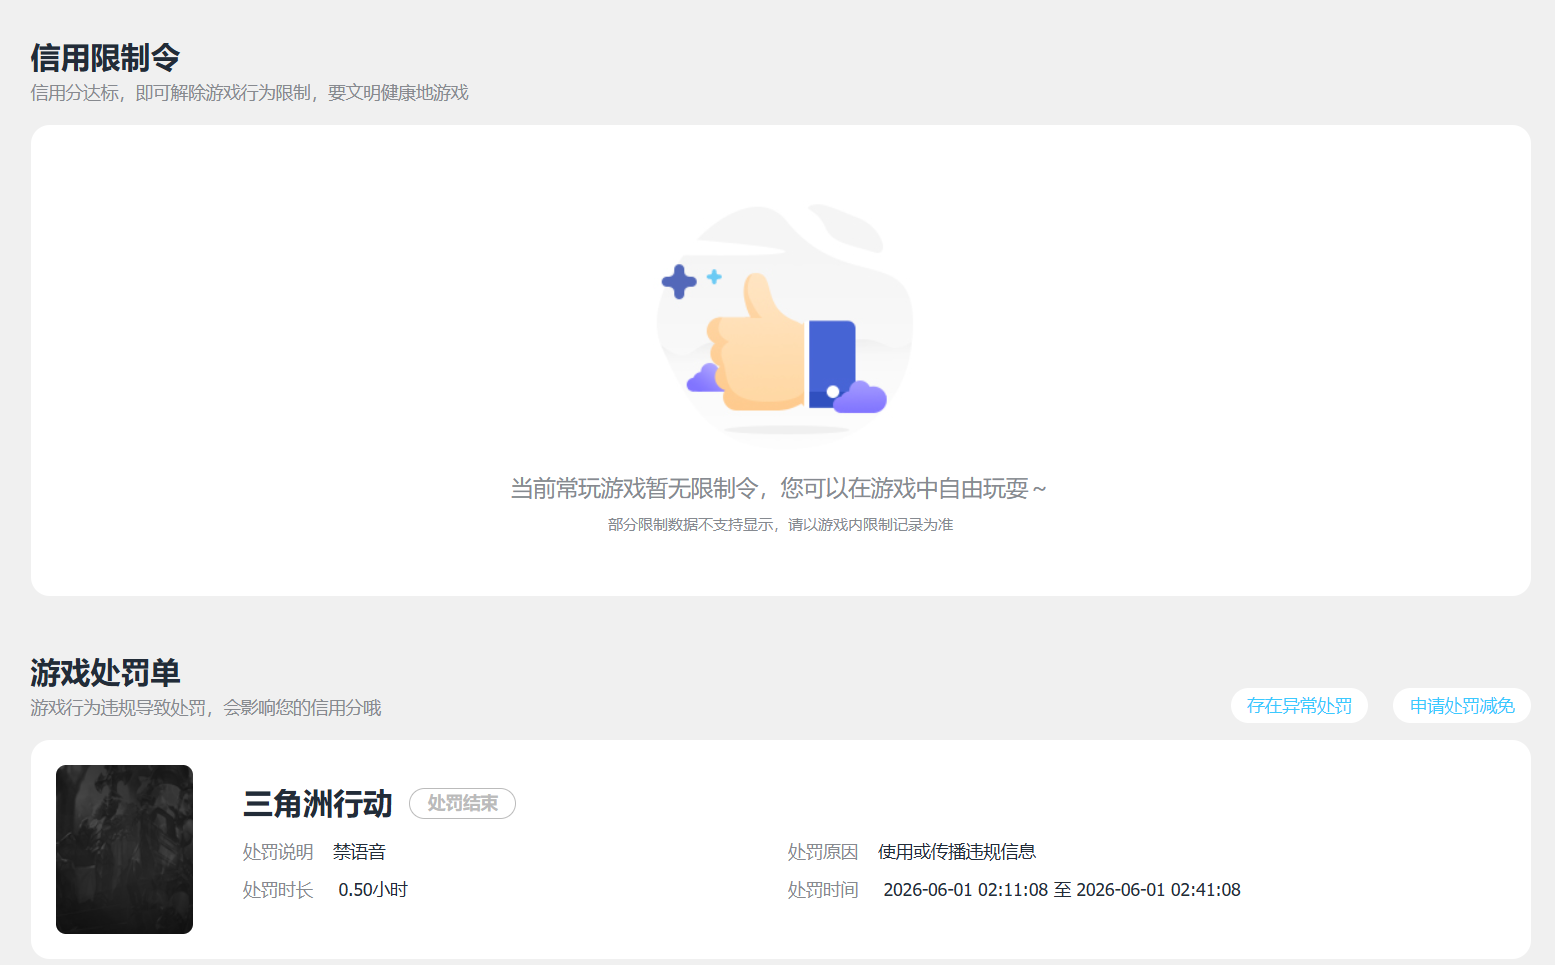Select the 三角洲行动 game title

pos(318,804)
